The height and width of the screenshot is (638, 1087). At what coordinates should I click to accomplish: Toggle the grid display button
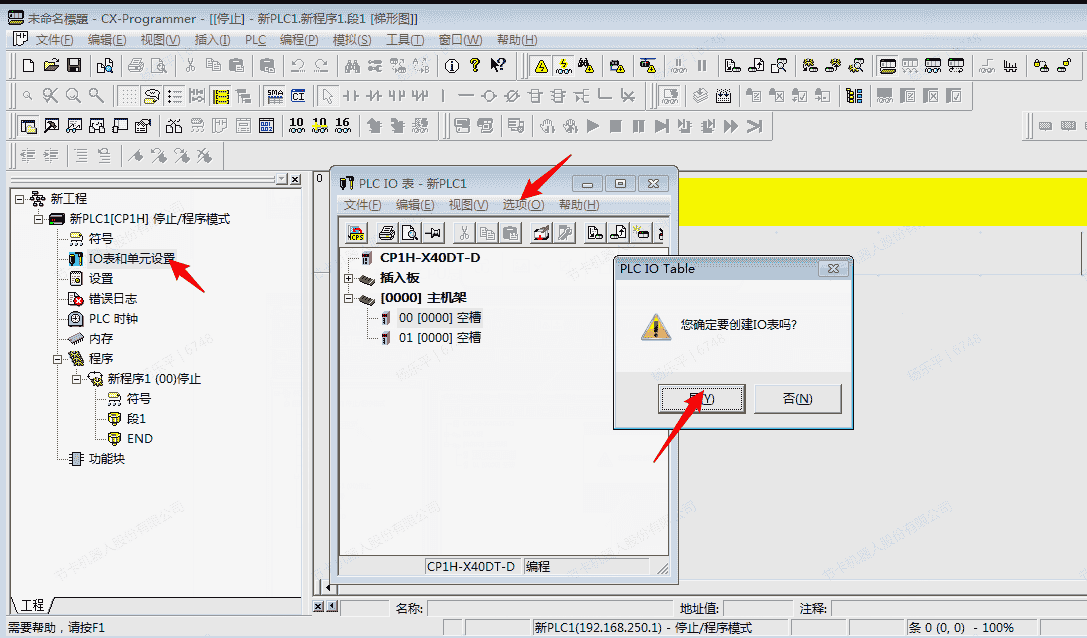(129, 96)
